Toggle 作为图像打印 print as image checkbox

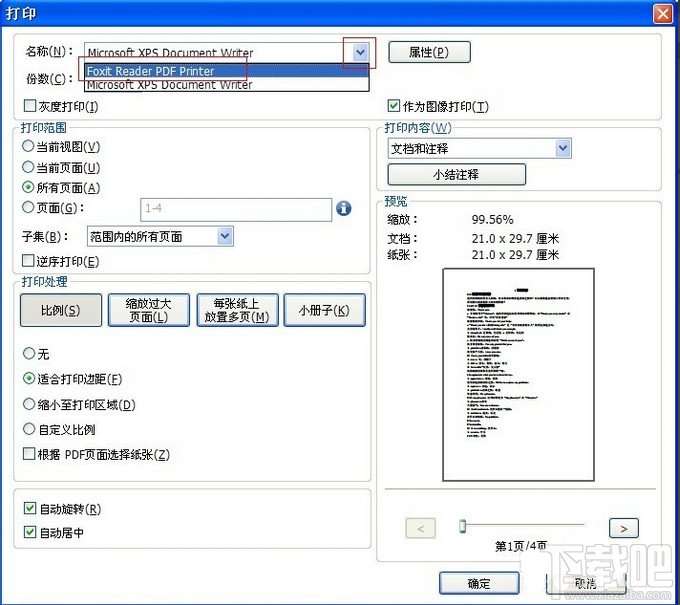pyautogui.click(x=393, y=105)
